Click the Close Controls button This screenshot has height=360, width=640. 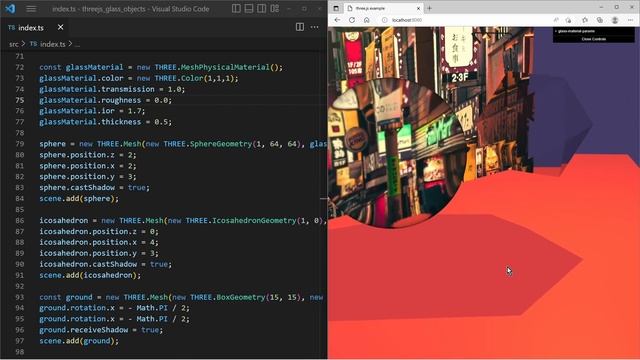[x=593, y=39]
